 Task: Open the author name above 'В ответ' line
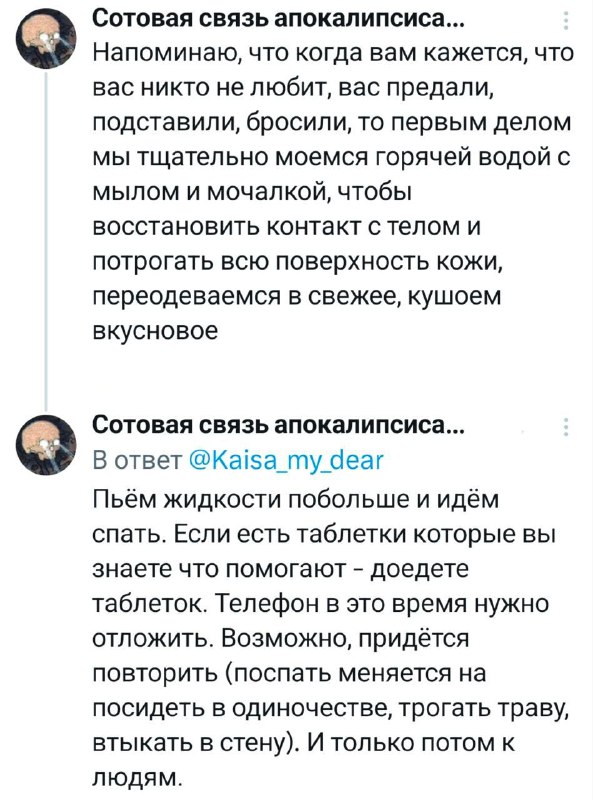click(x=279, y=427)
